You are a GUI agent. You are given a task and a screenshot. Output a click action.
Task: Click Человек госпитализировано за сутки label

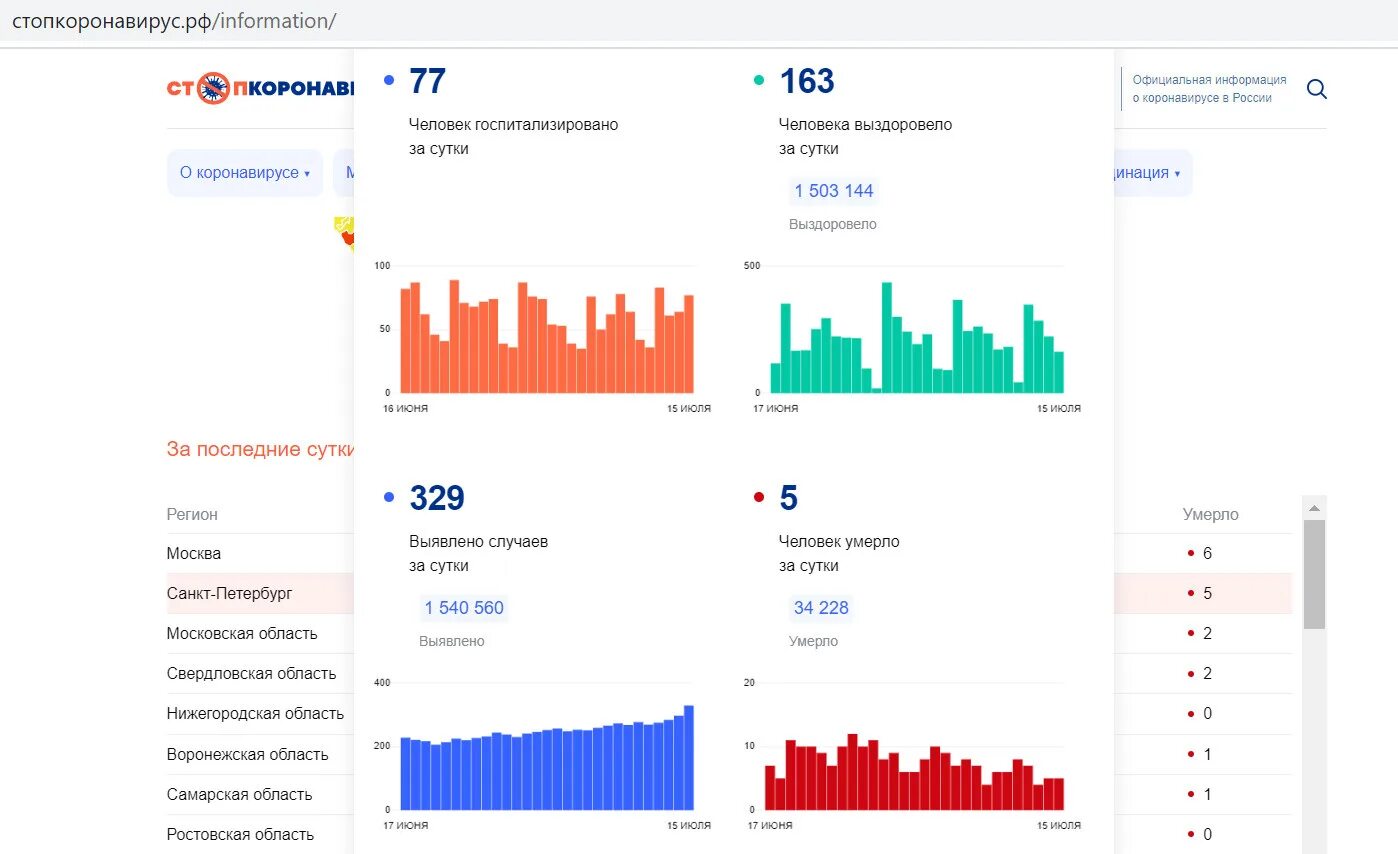[x=513, y=137]
